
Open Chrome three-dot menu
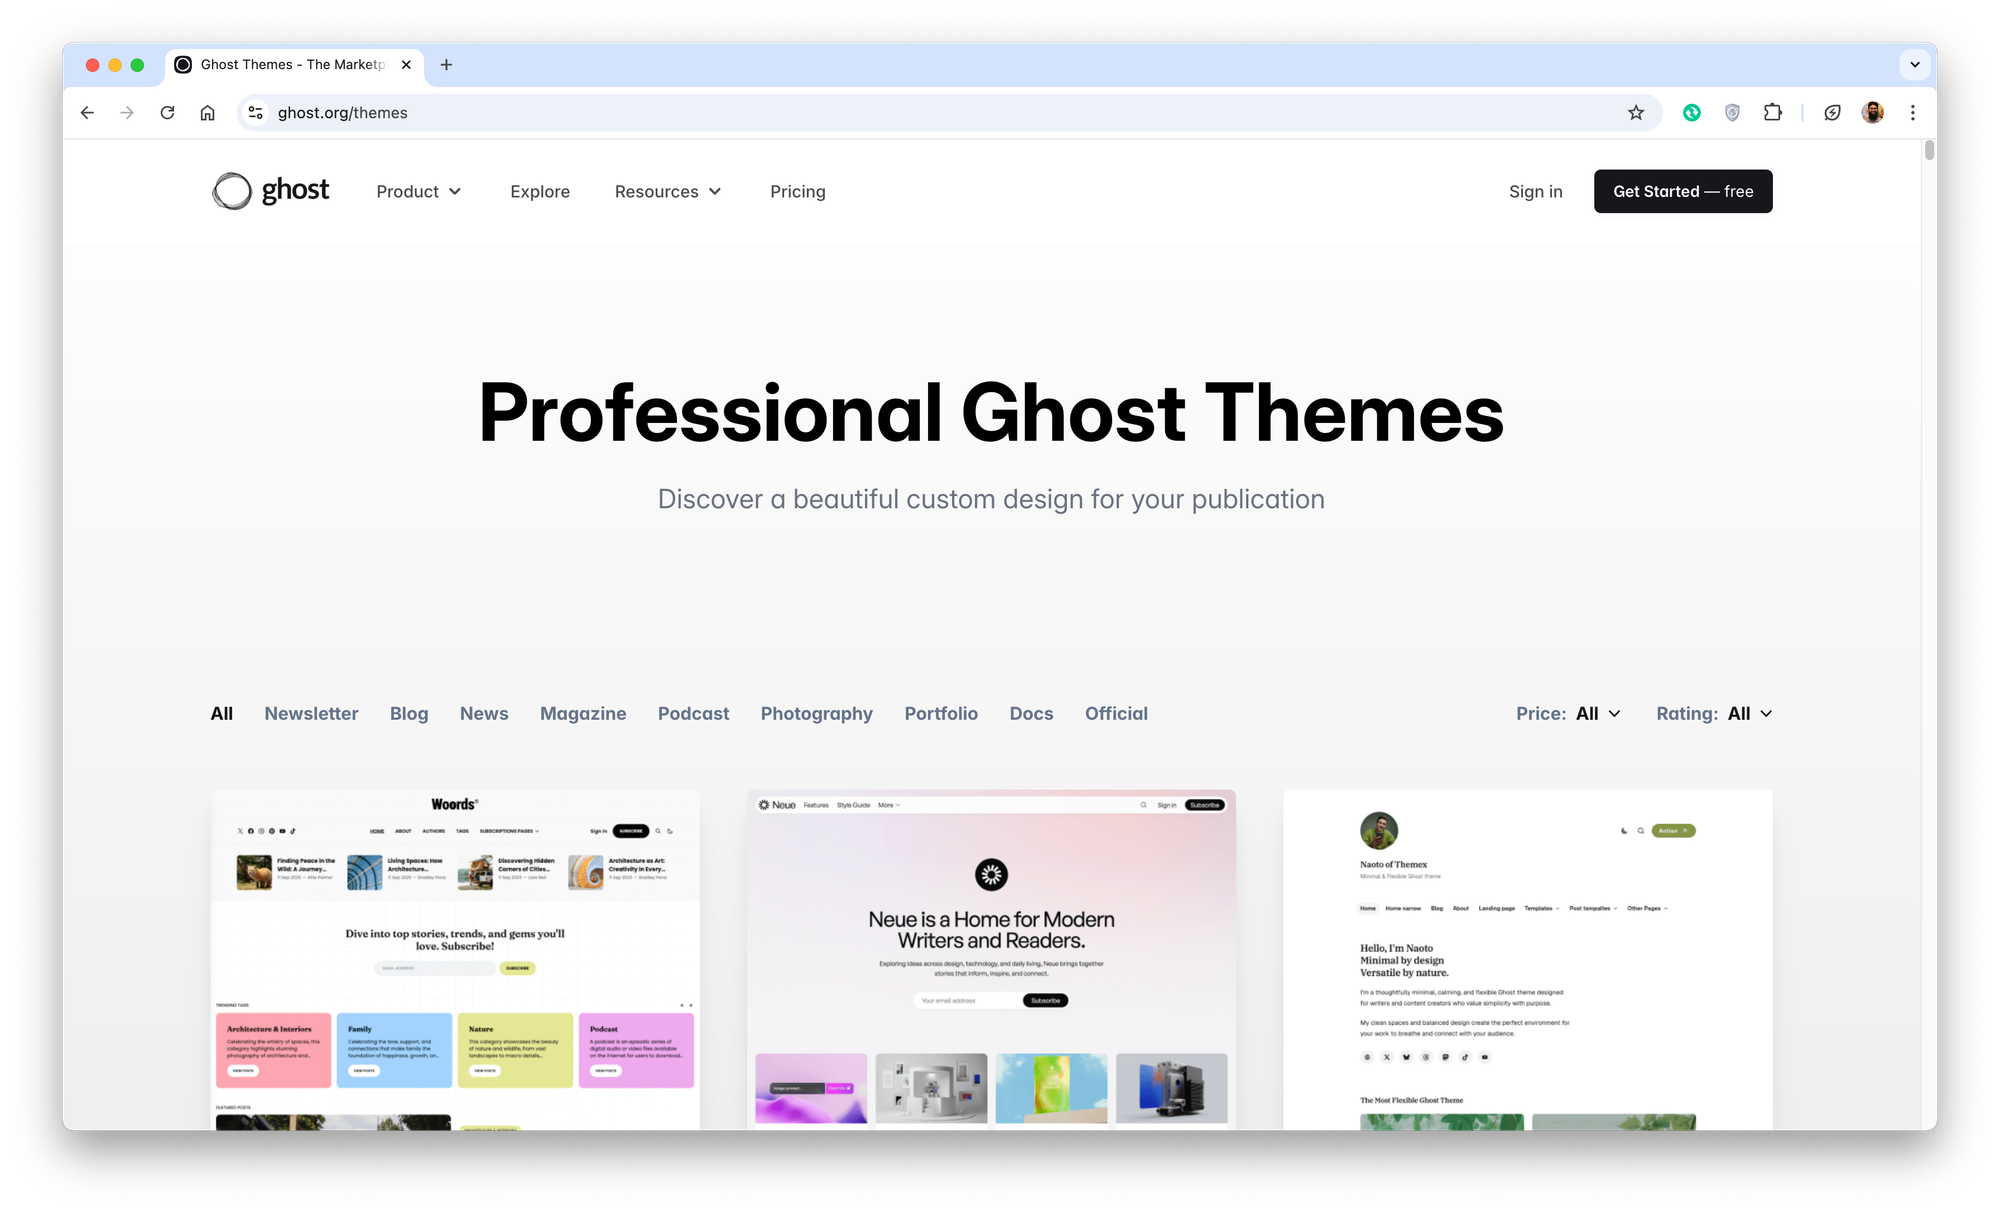point(1912,113)
